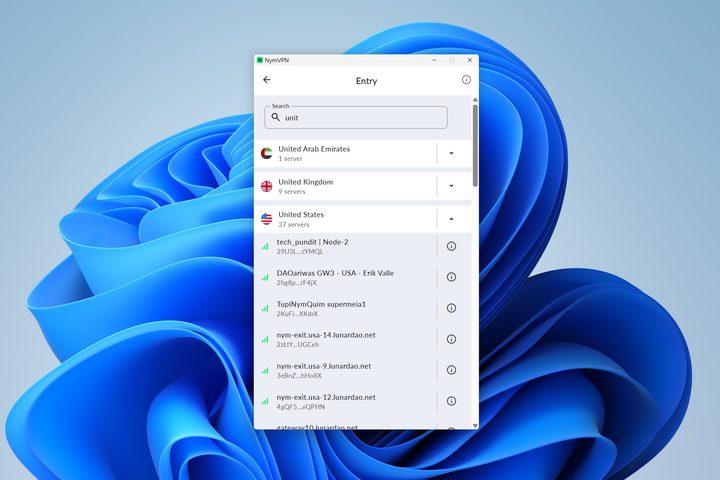
Task: Choose the tech_pundit | Node-2 server
Action: coord(345,246)
